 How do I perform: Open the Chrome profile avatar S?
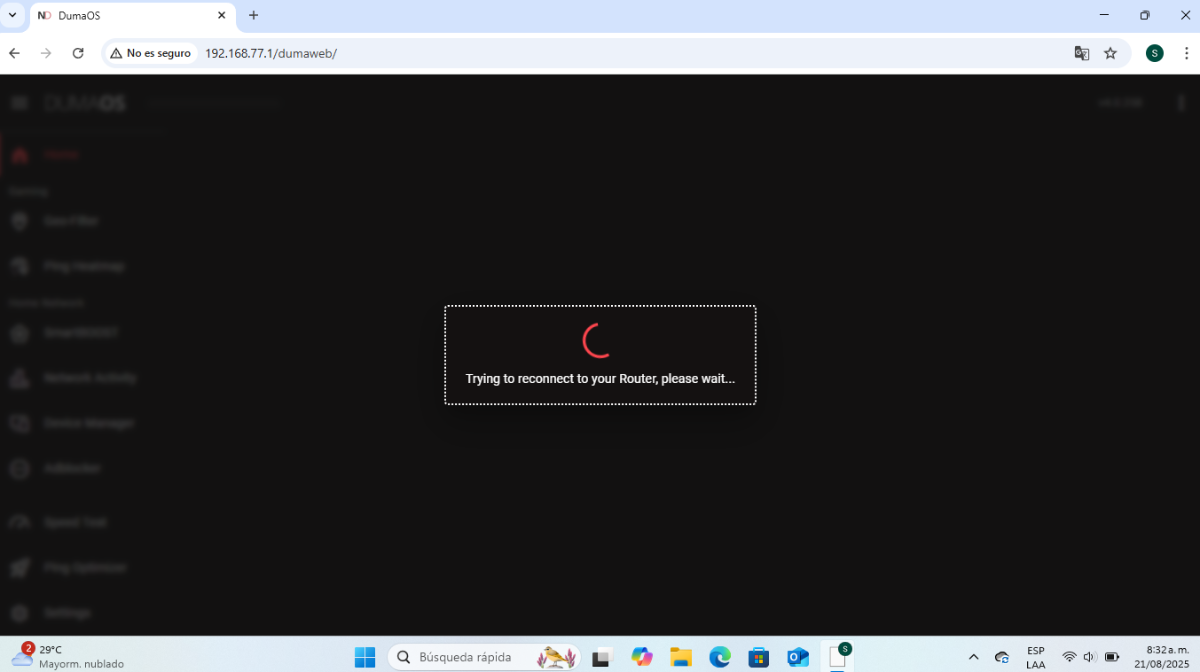(1155, 53)
